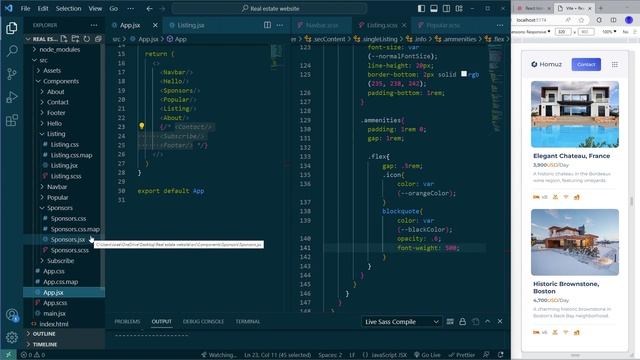This screenshot has height=360, width=640.
Task: Toggle Live Sass Watching in status bar
Action: (x=218, y=355)
